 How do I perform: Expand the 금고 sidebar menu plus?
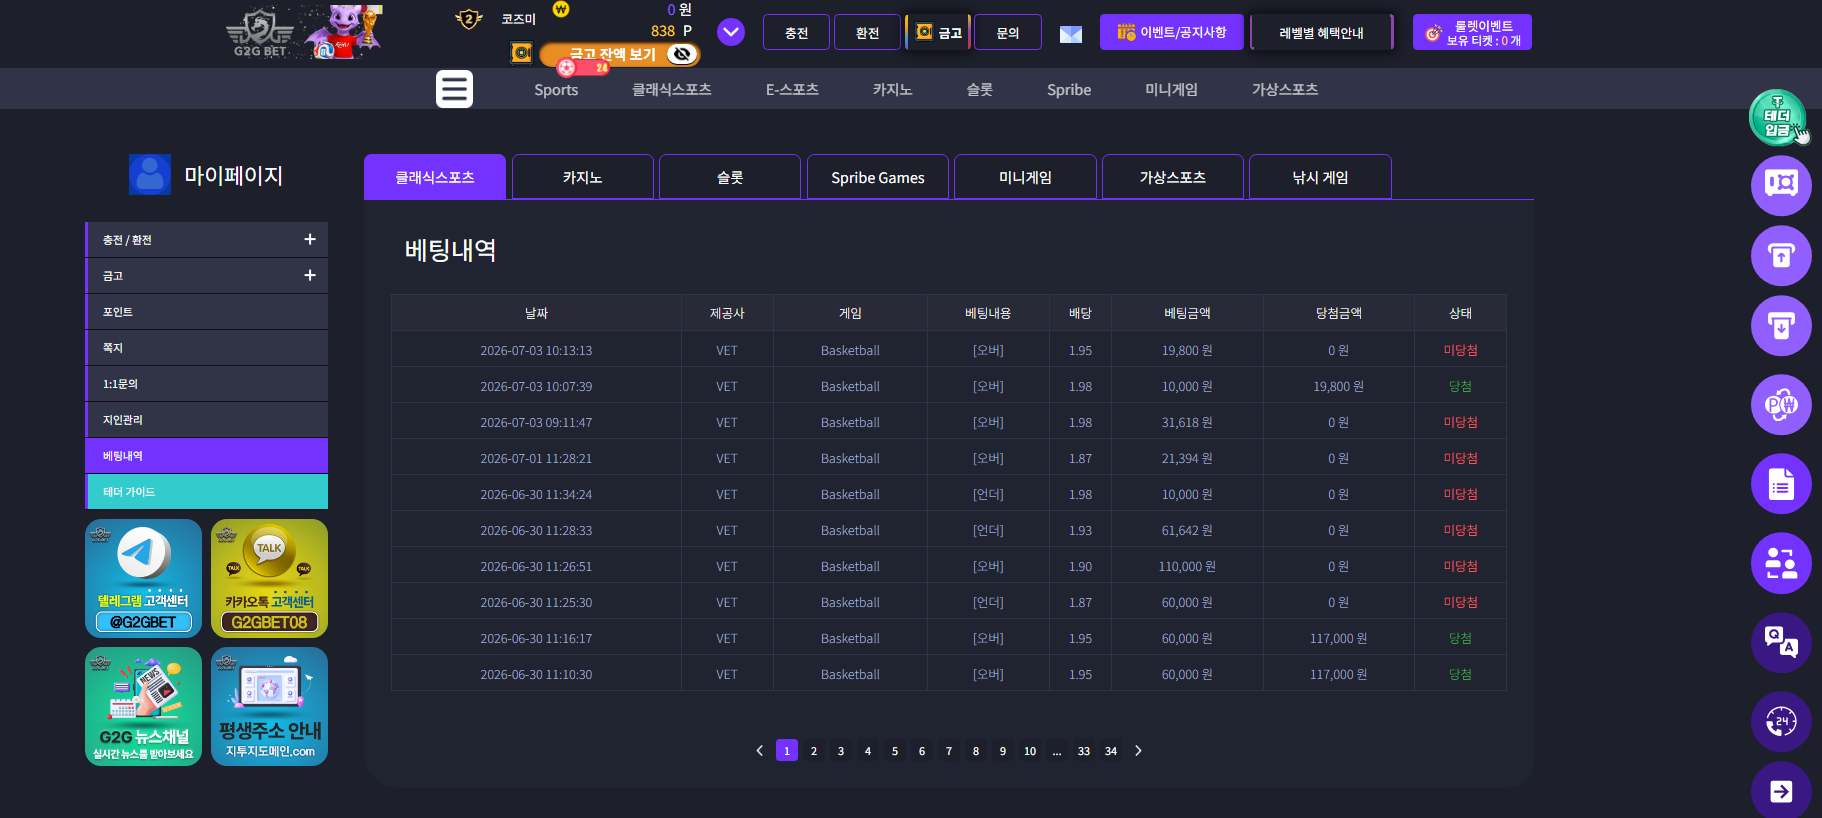[310, 275]
